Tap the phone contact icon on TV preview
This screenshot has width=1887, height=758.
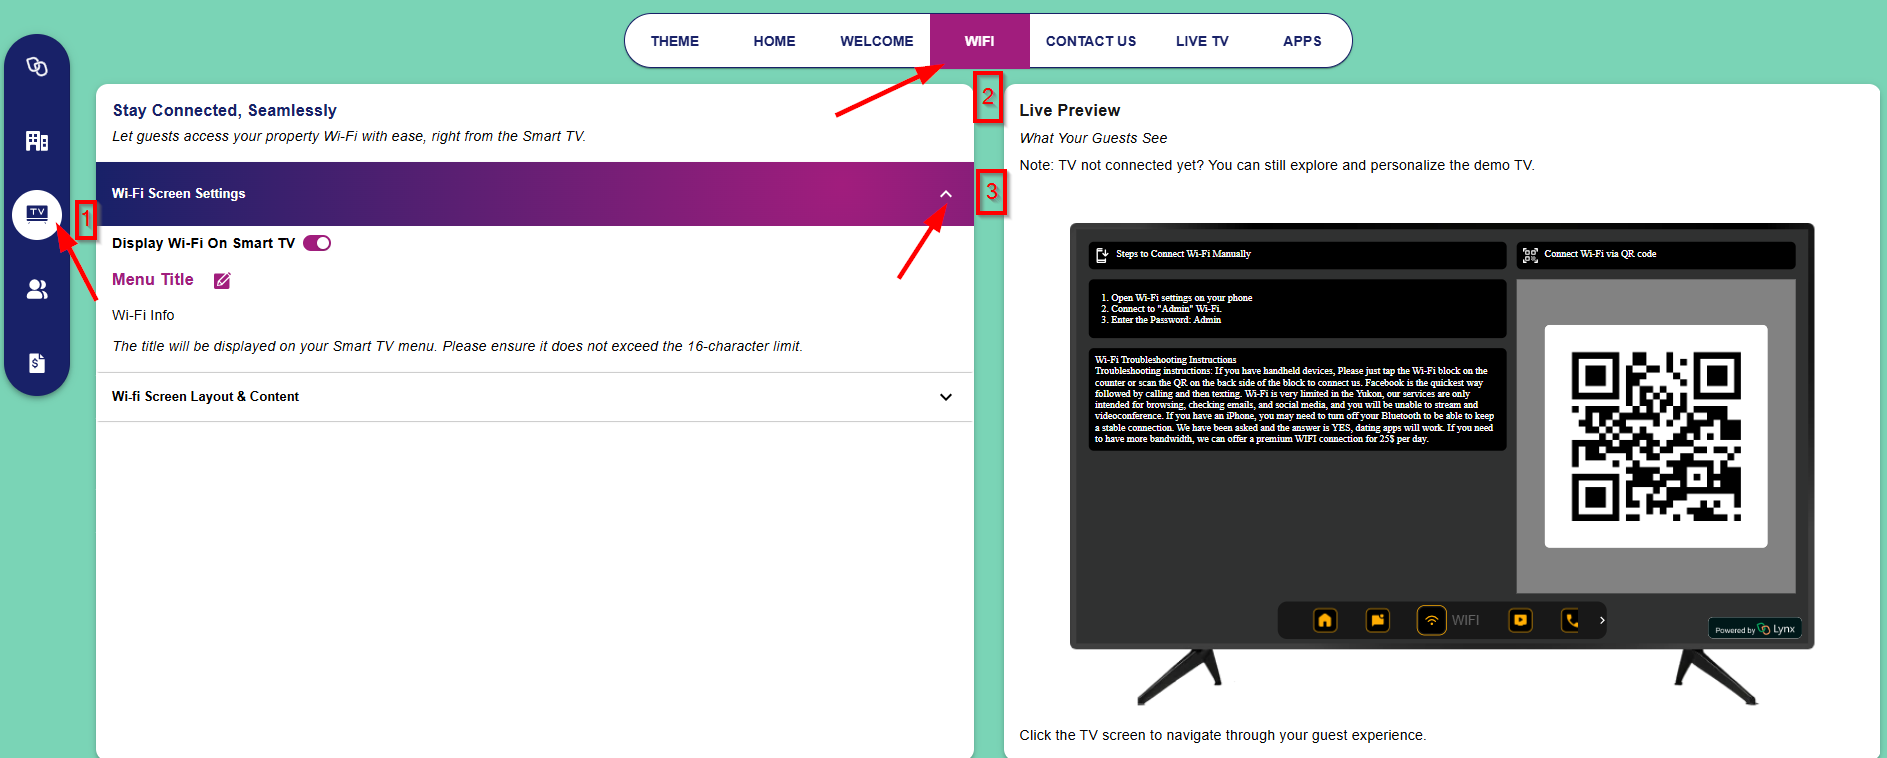(1572, 620)
